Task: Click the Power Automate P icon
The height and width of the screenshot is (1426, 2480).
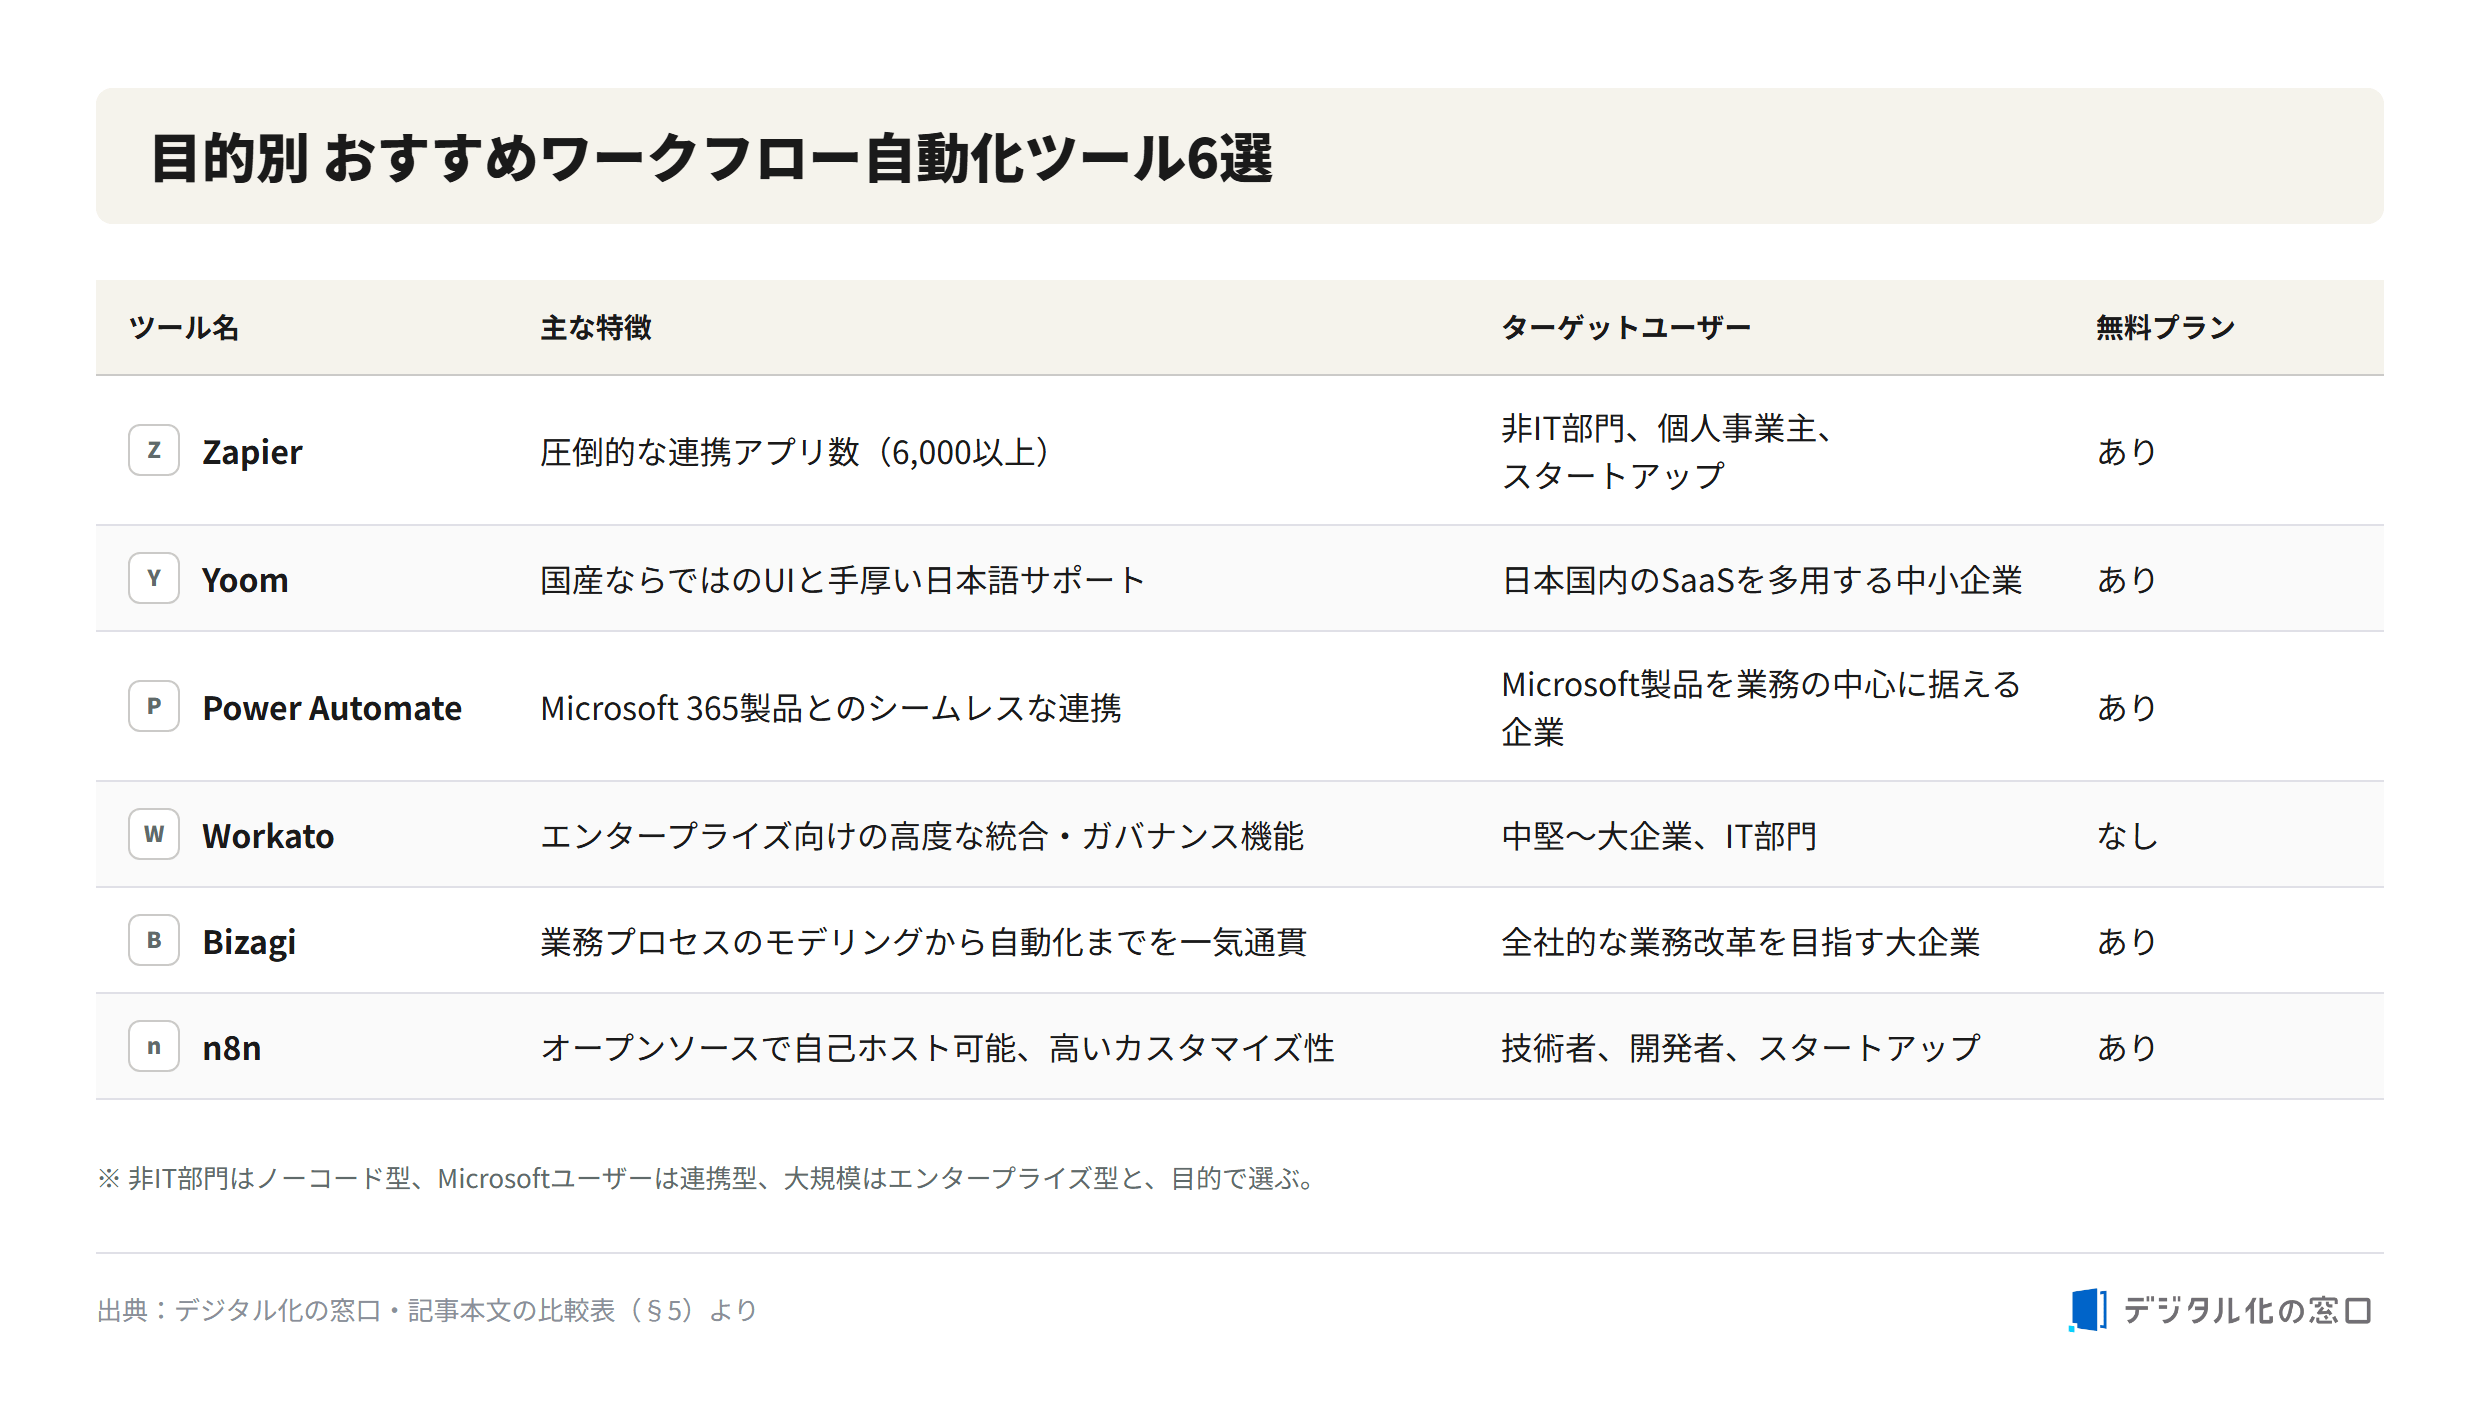Action: point(154,706)
